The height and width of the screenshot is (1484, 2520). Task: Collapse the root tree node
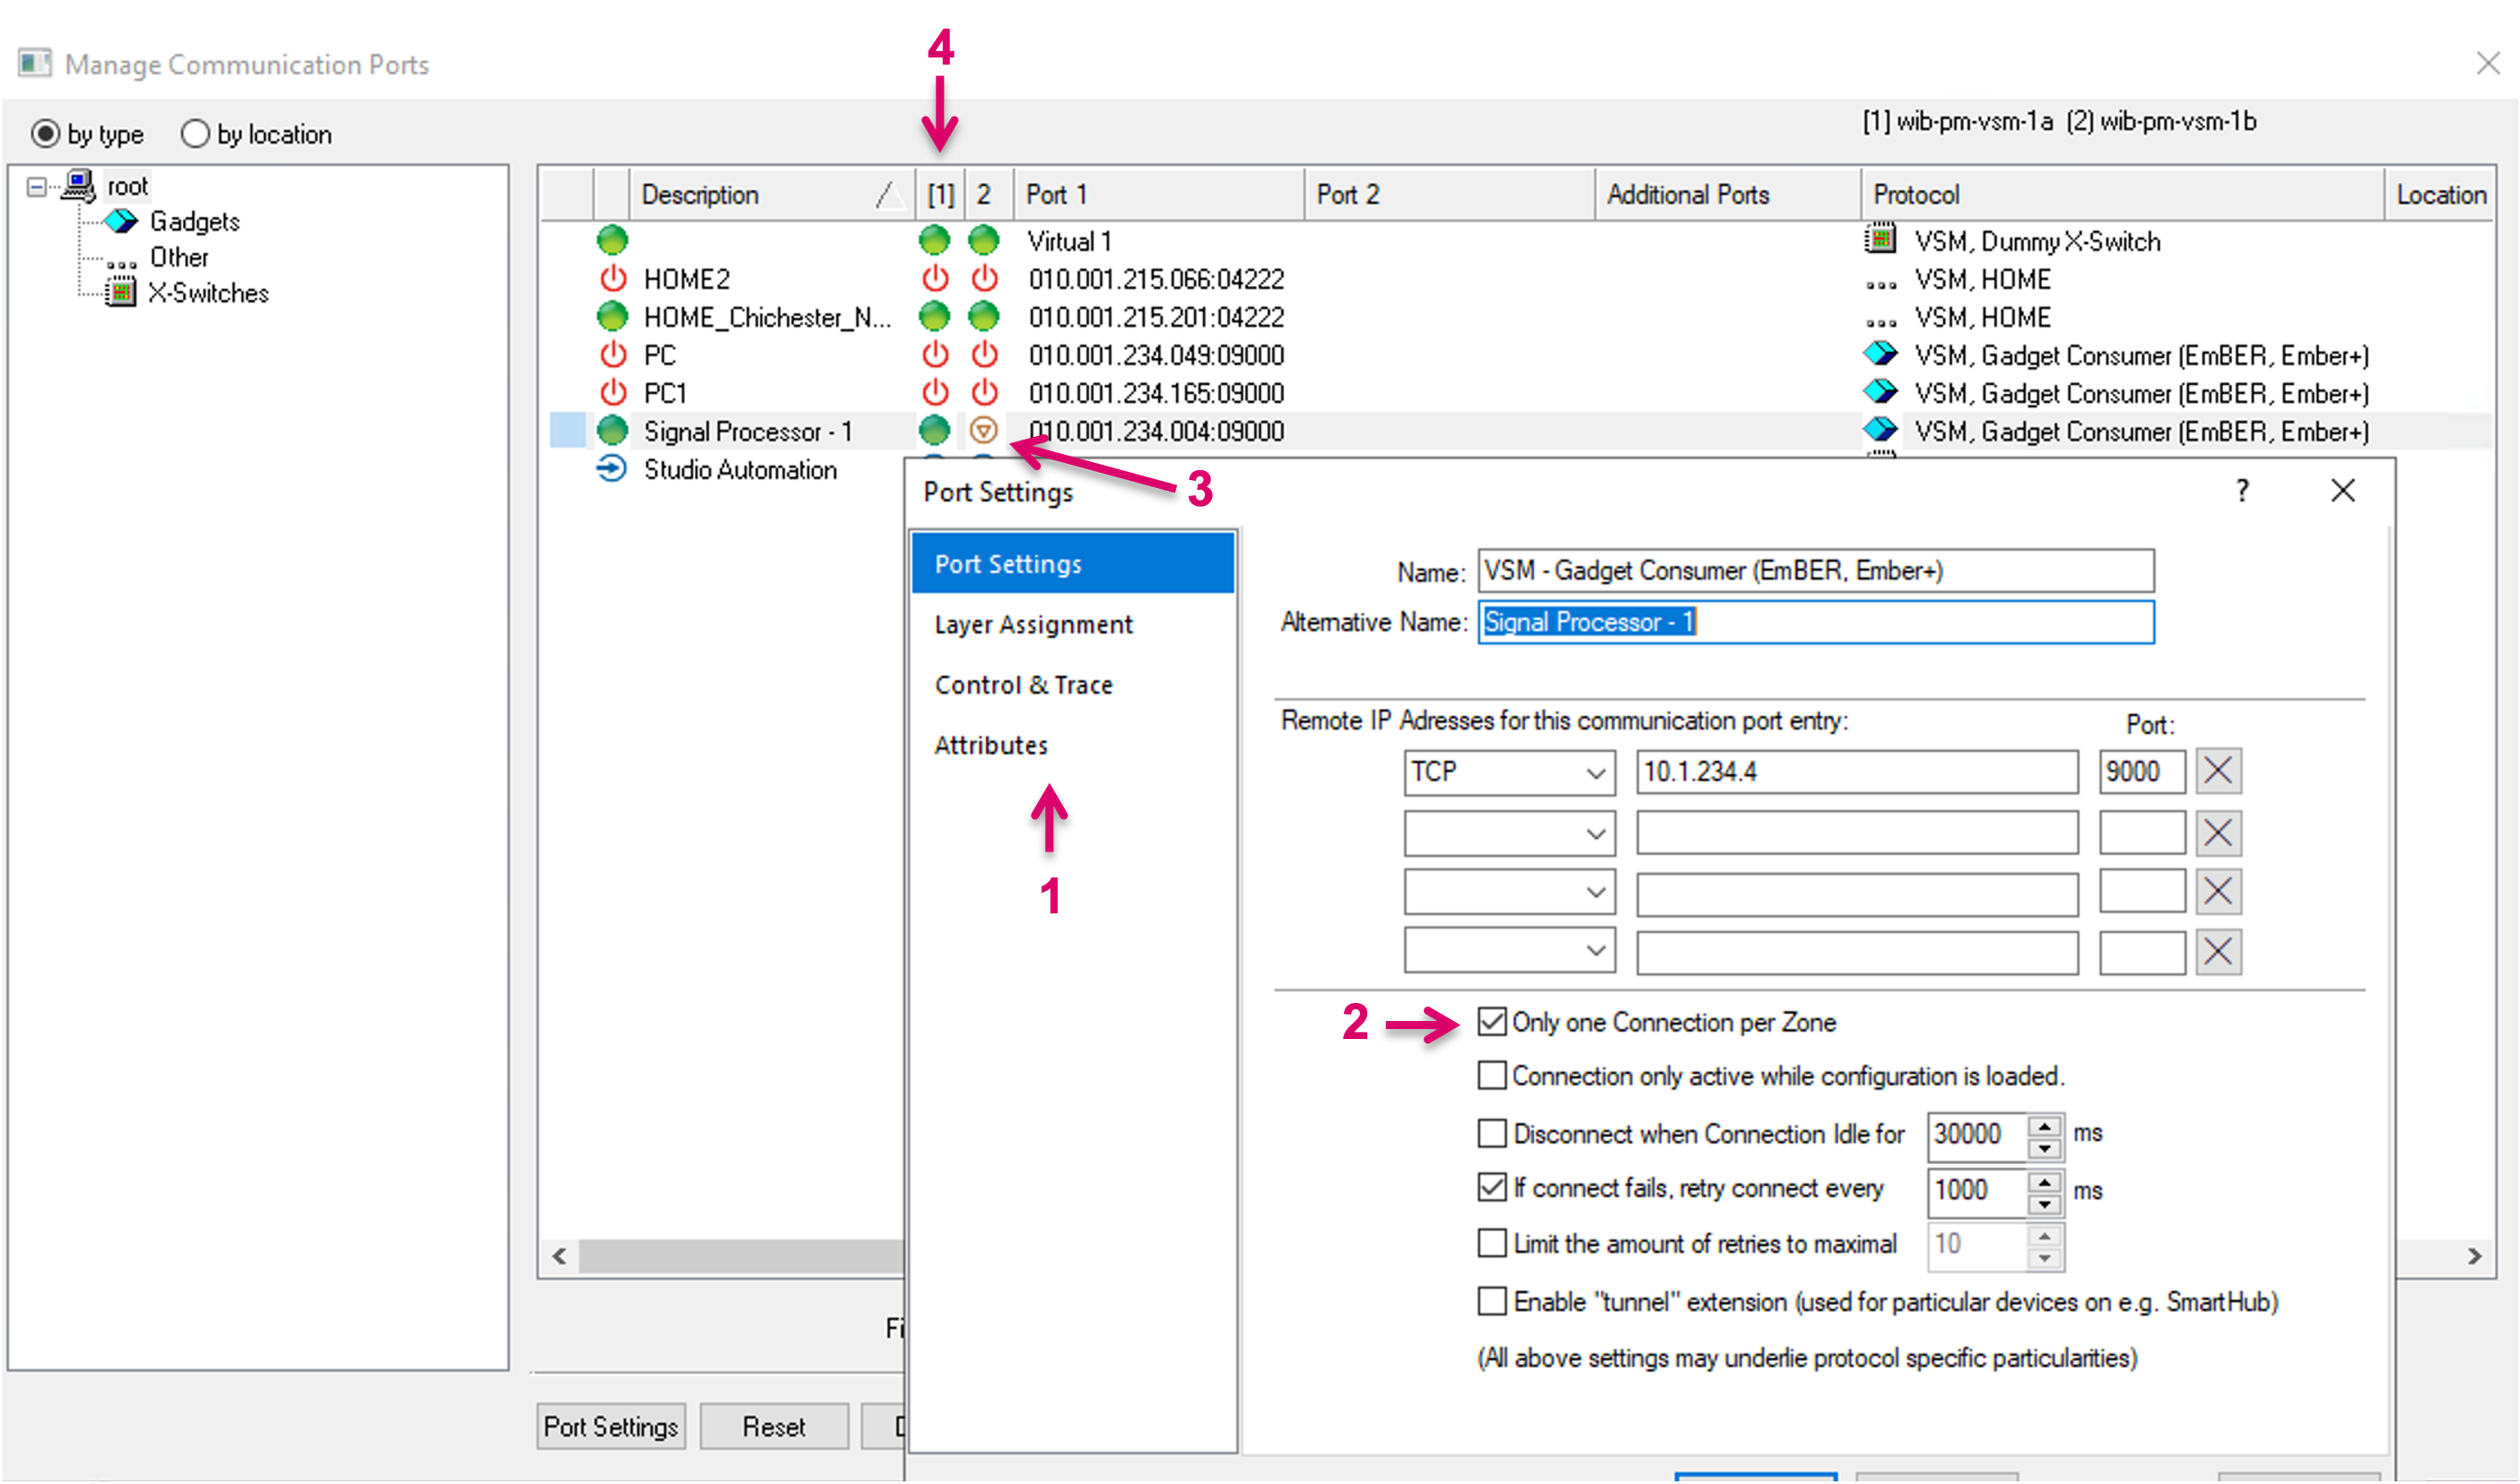point(37,187)
